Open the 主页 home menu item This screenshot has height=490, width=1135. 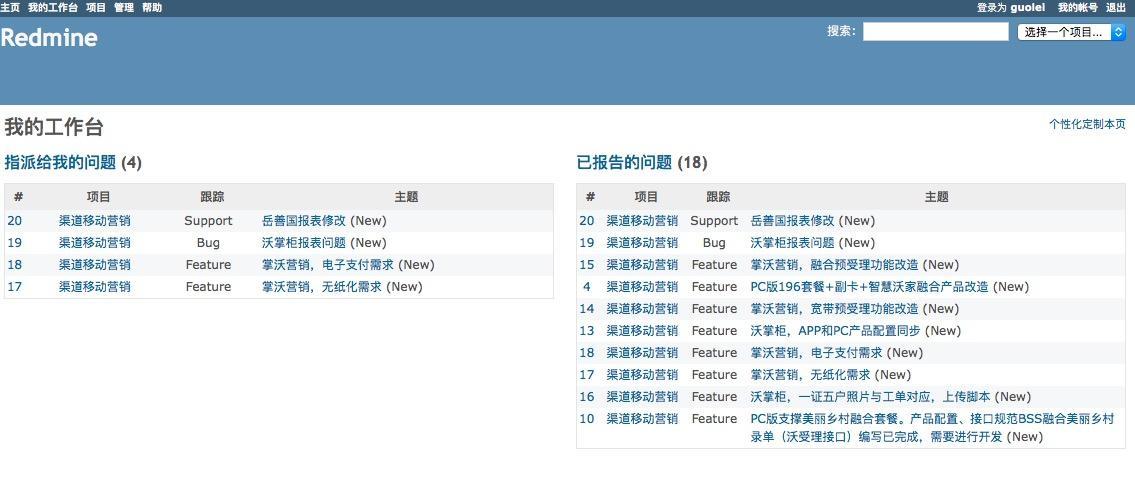10,7
